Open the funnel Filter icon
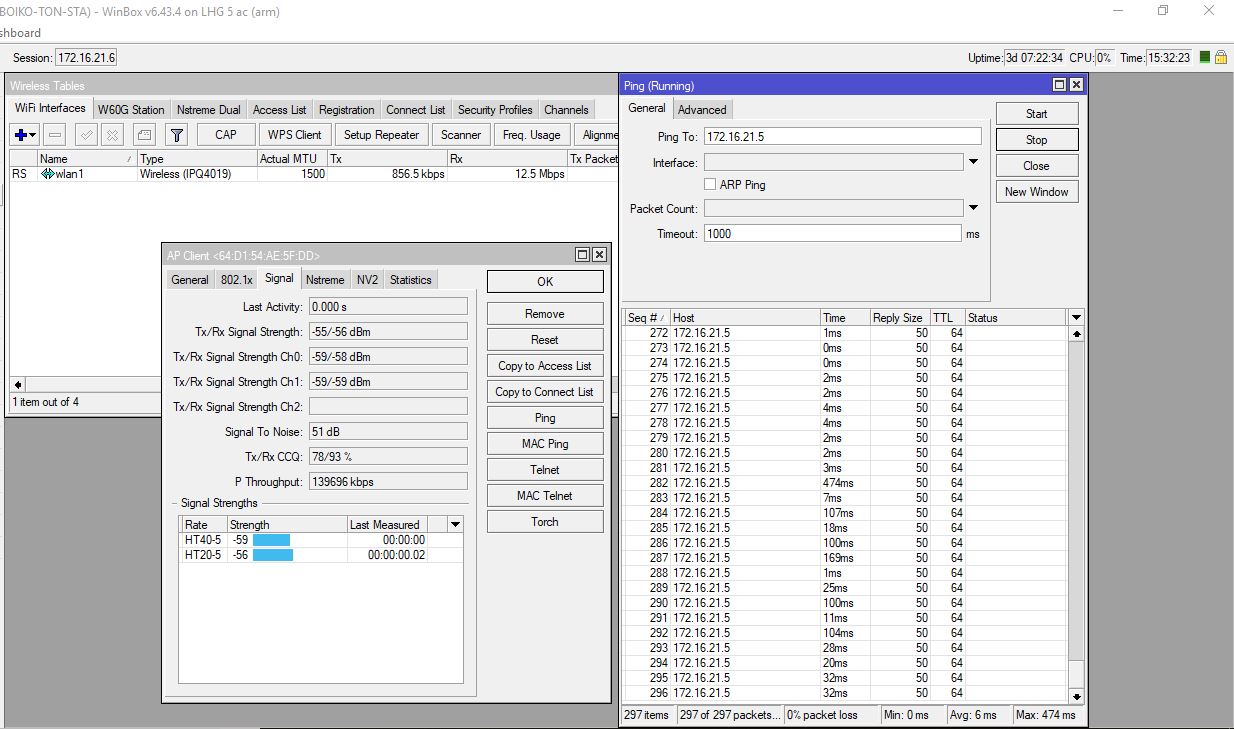 pos(177,135)
